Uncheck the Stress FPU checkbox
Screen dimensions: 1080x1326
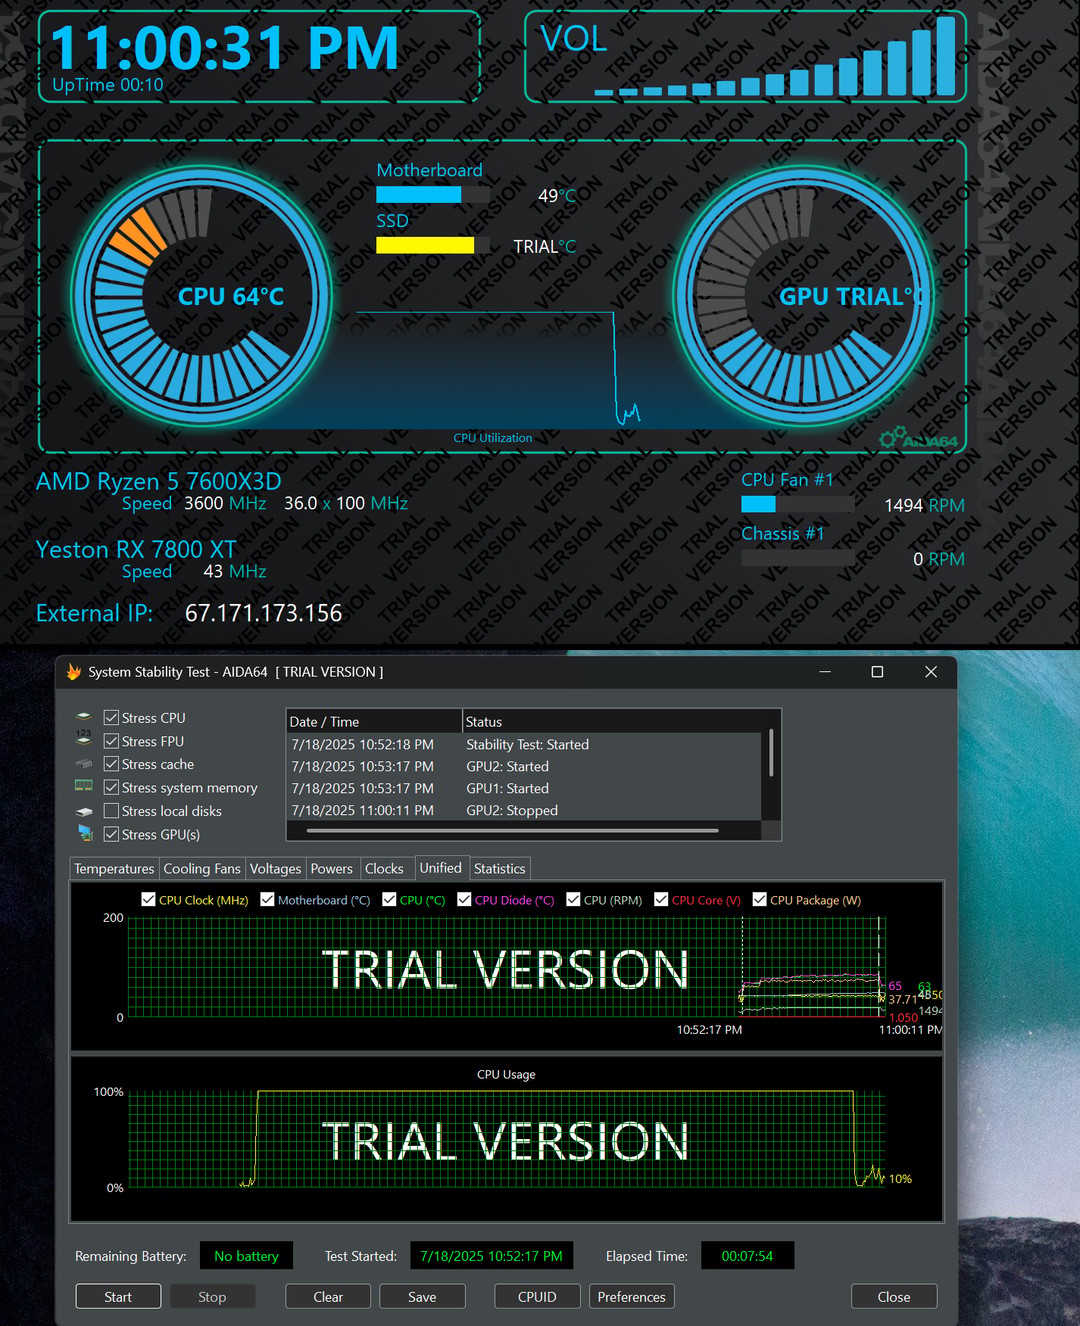(111, 741)
